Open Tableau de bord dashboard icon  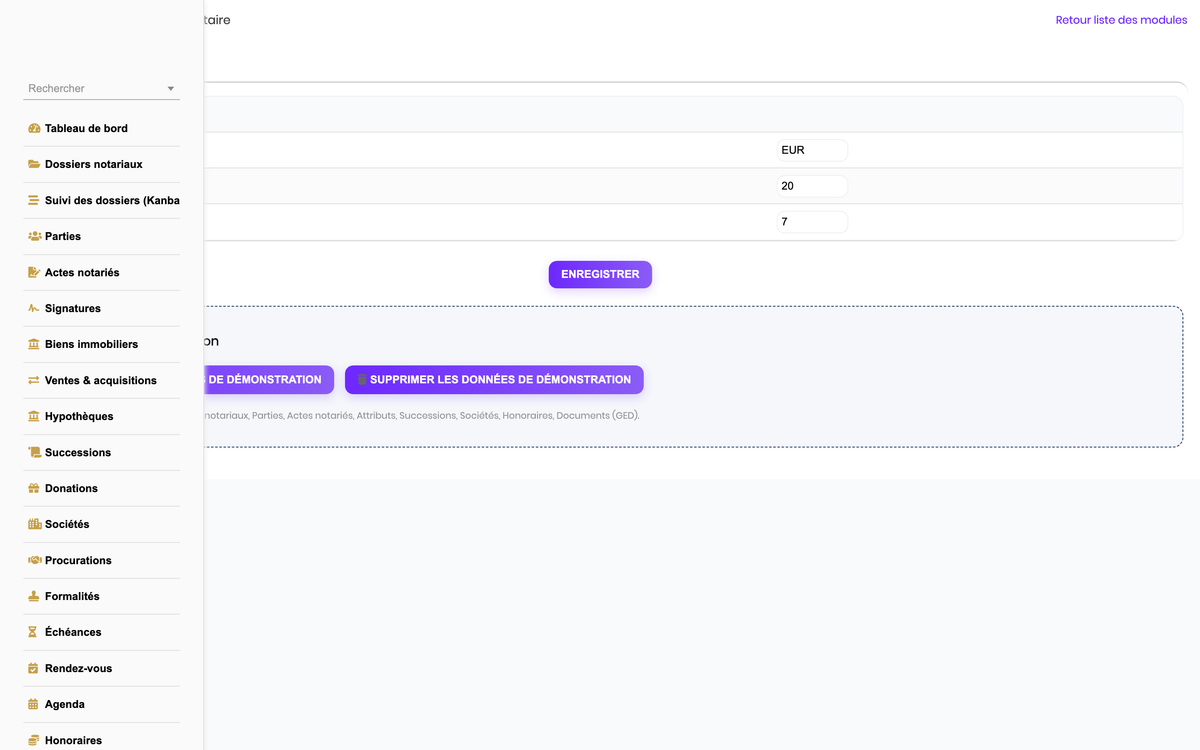(x=34, y=128)
